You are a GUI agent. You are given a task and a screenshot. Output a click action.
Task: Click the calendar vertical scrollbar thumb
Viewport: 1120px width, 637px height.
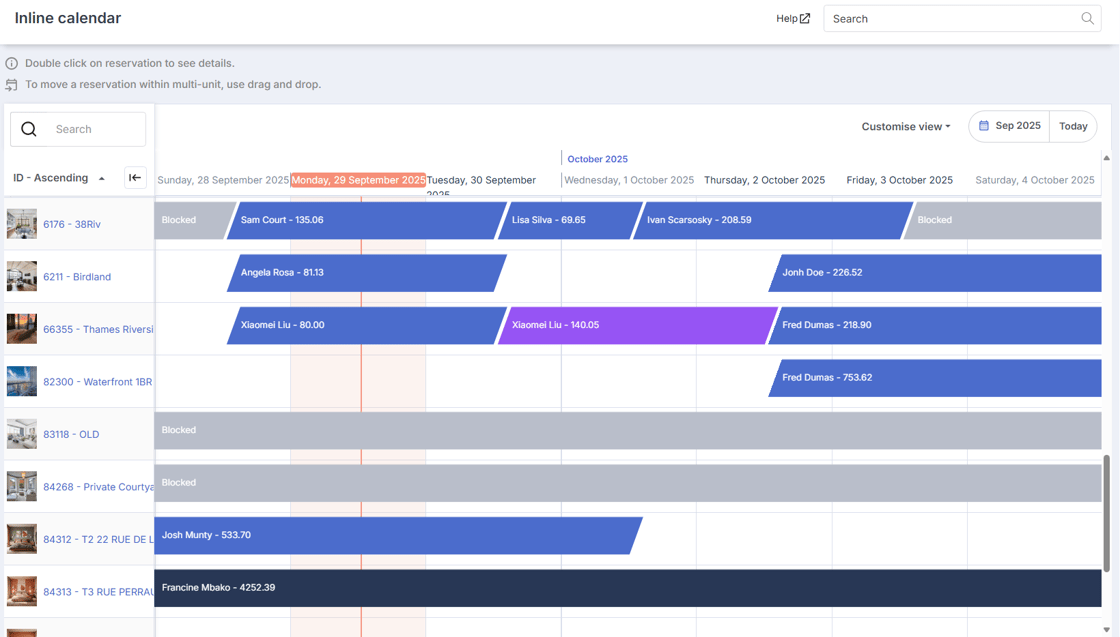(x=1106, y=513)
